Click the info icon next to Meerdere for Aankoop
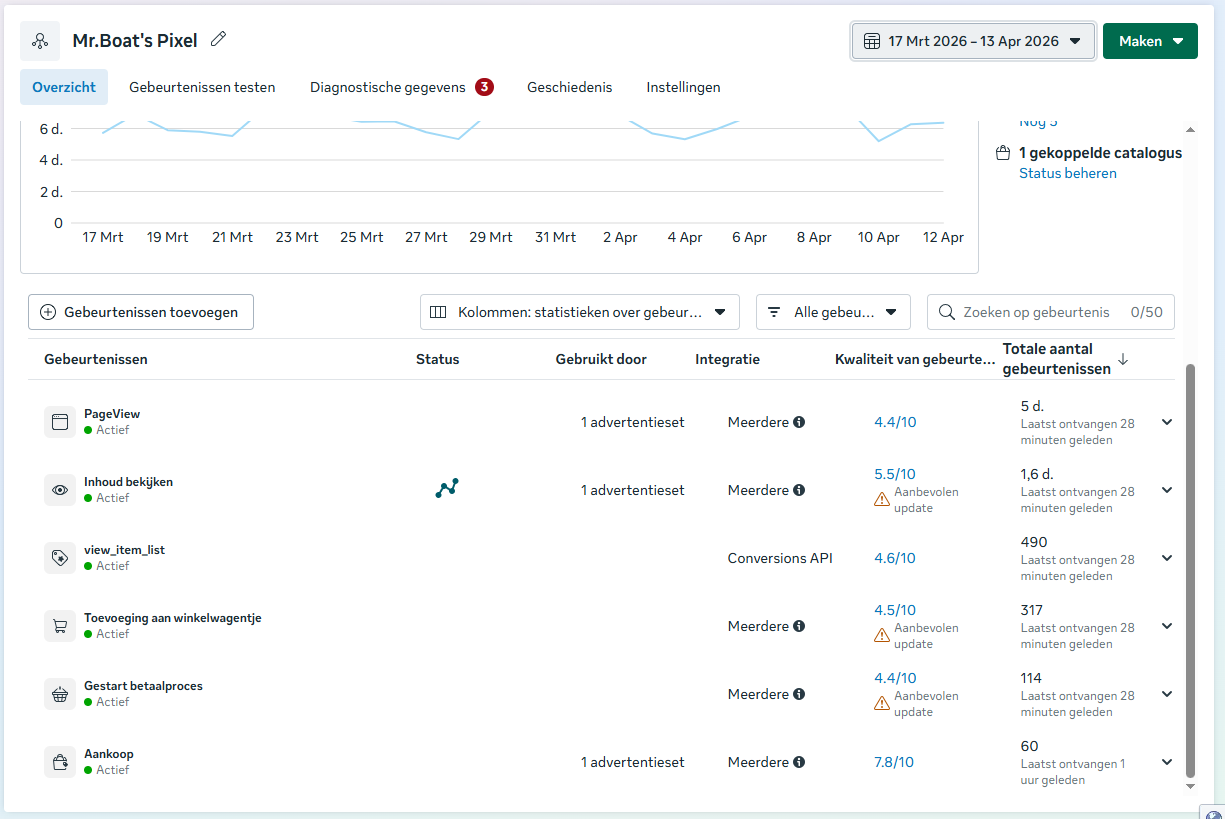1225x819 pixels. 799,762
